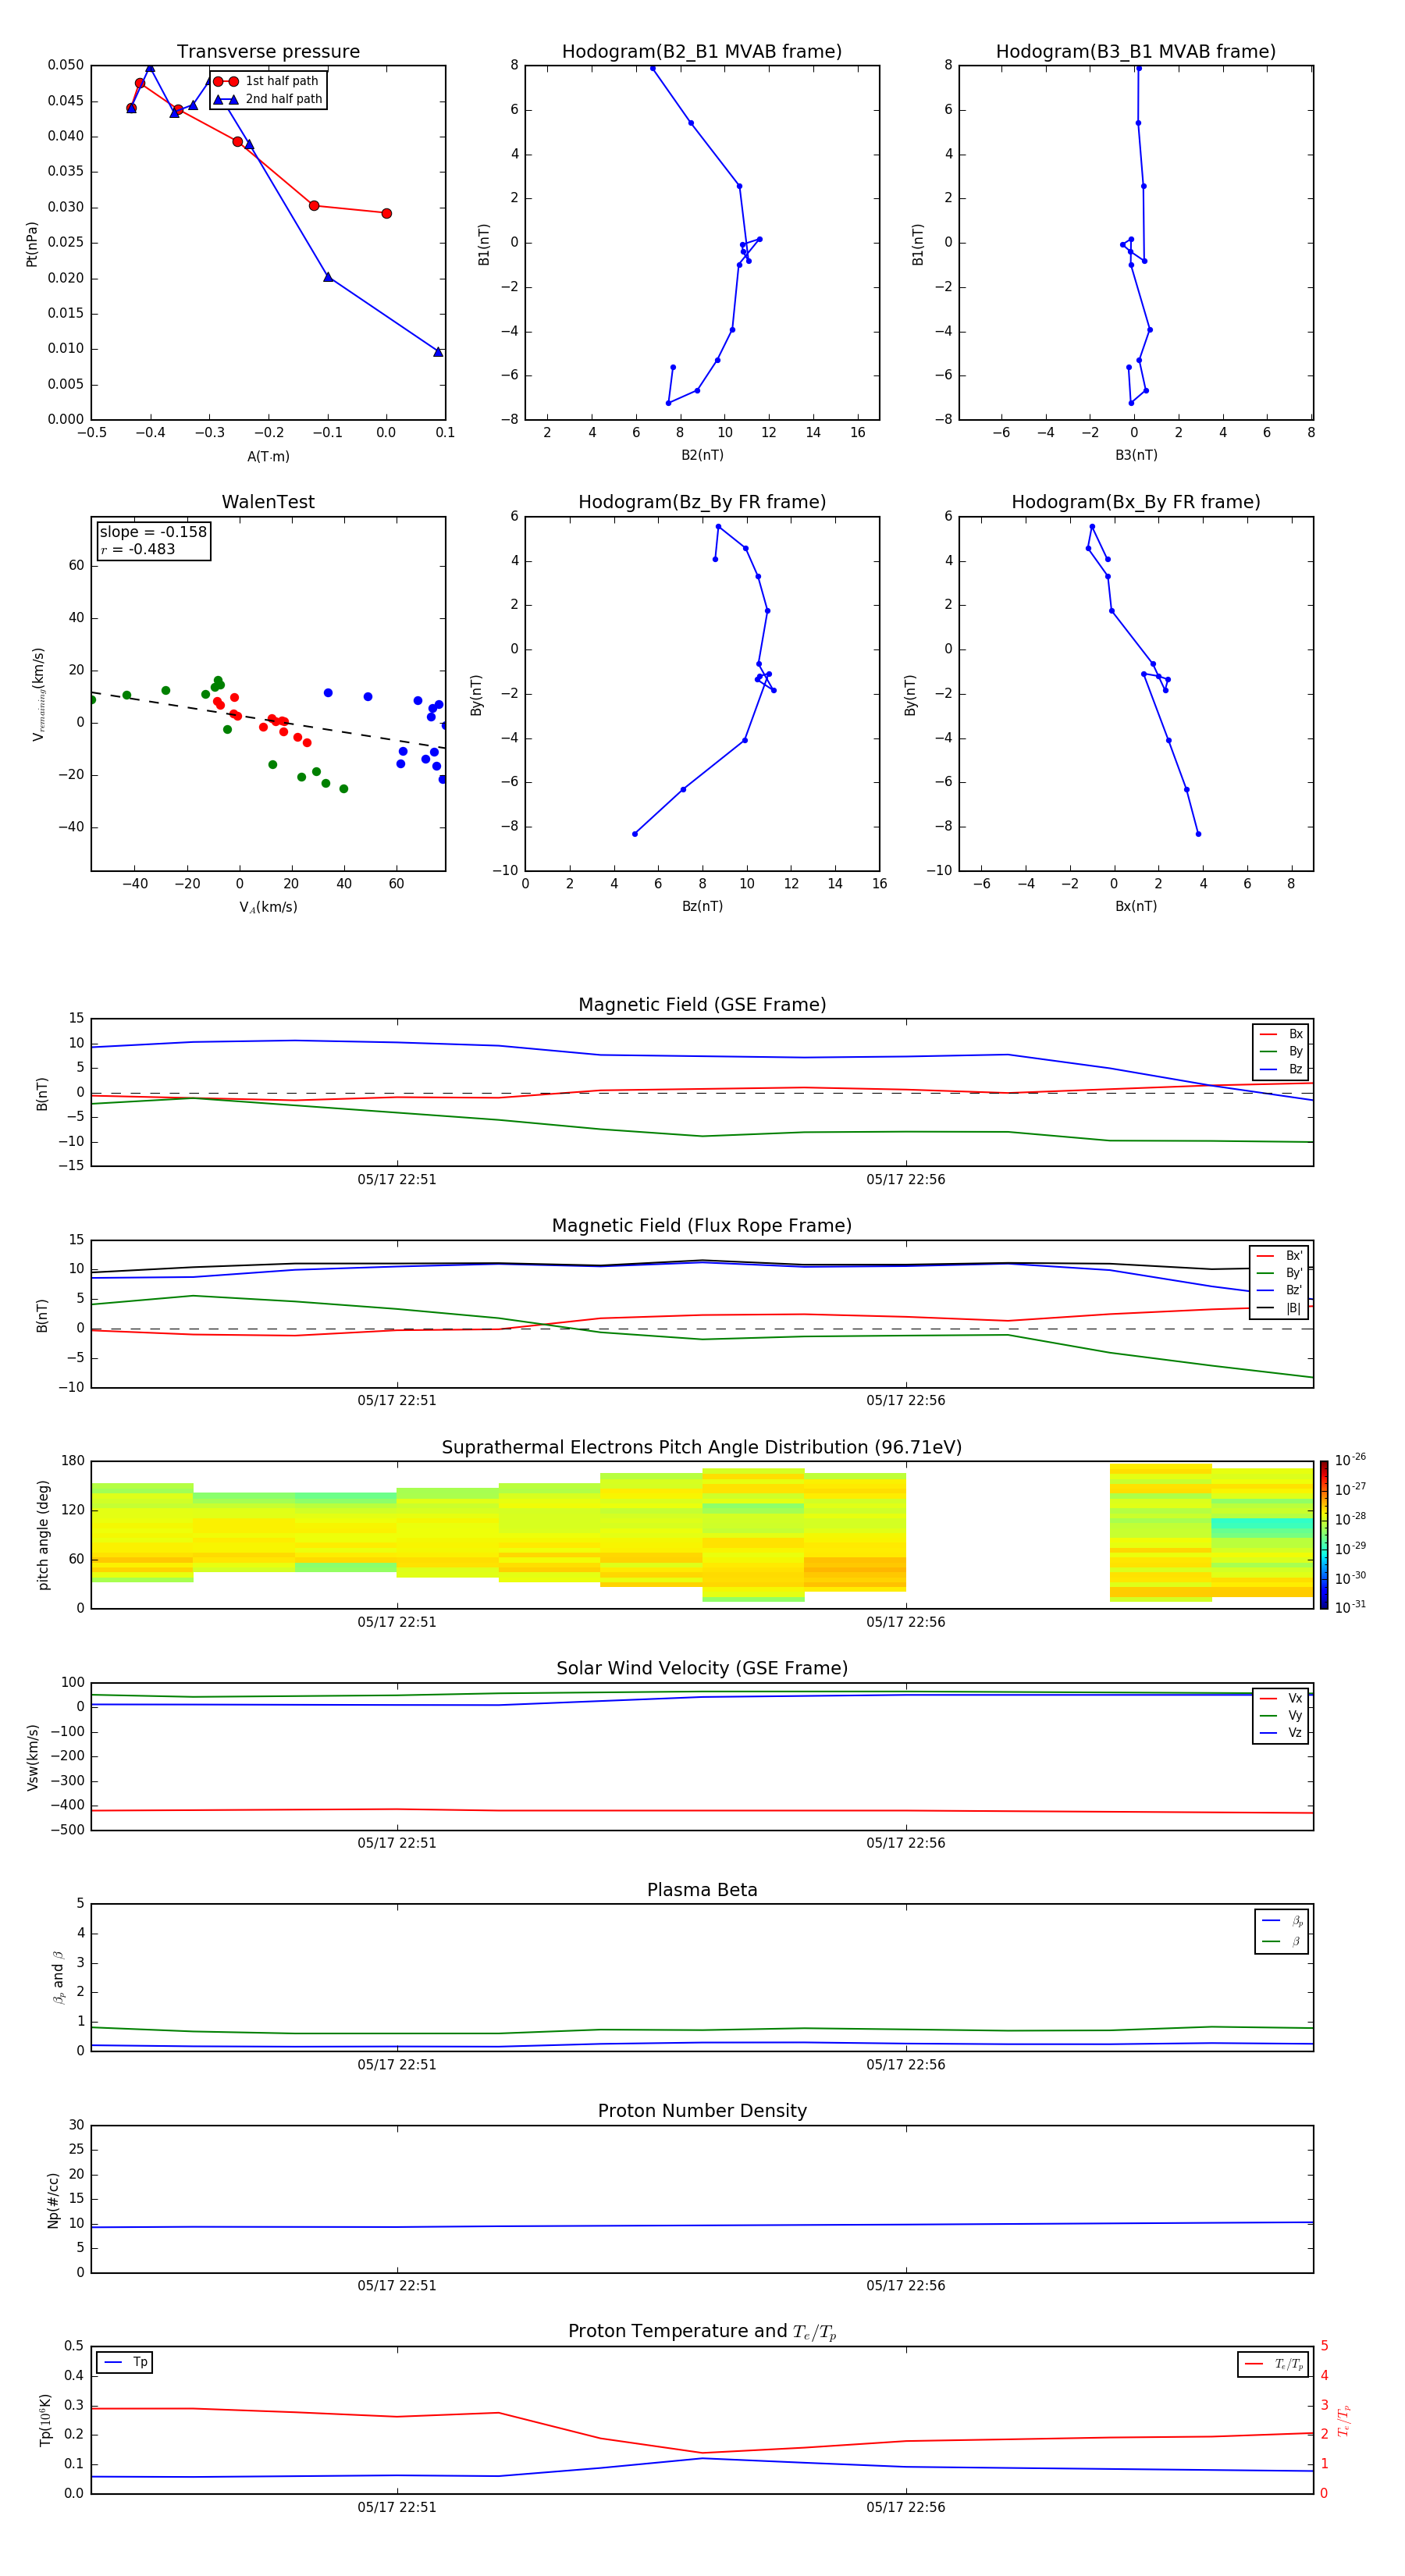Click the '1st half path' legend entry
Screen dimensions: 1405x2576
[x=267, y=81]
